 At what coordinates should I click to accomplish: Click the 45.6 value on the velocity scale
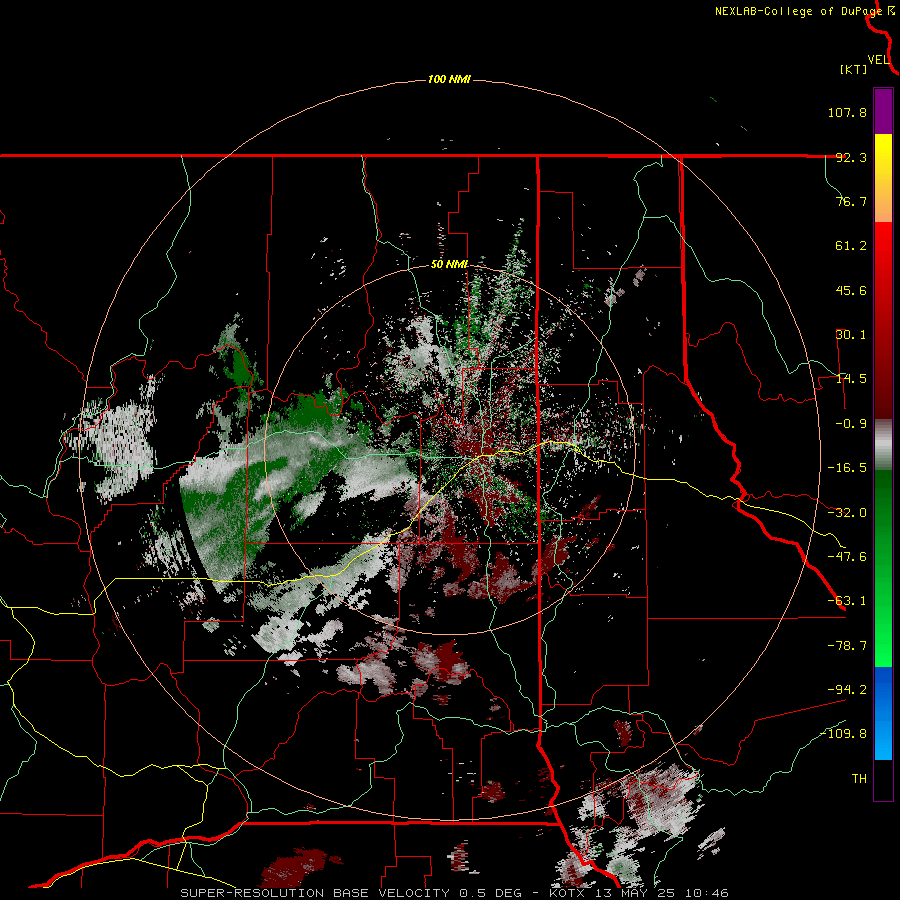coord(851,290)
